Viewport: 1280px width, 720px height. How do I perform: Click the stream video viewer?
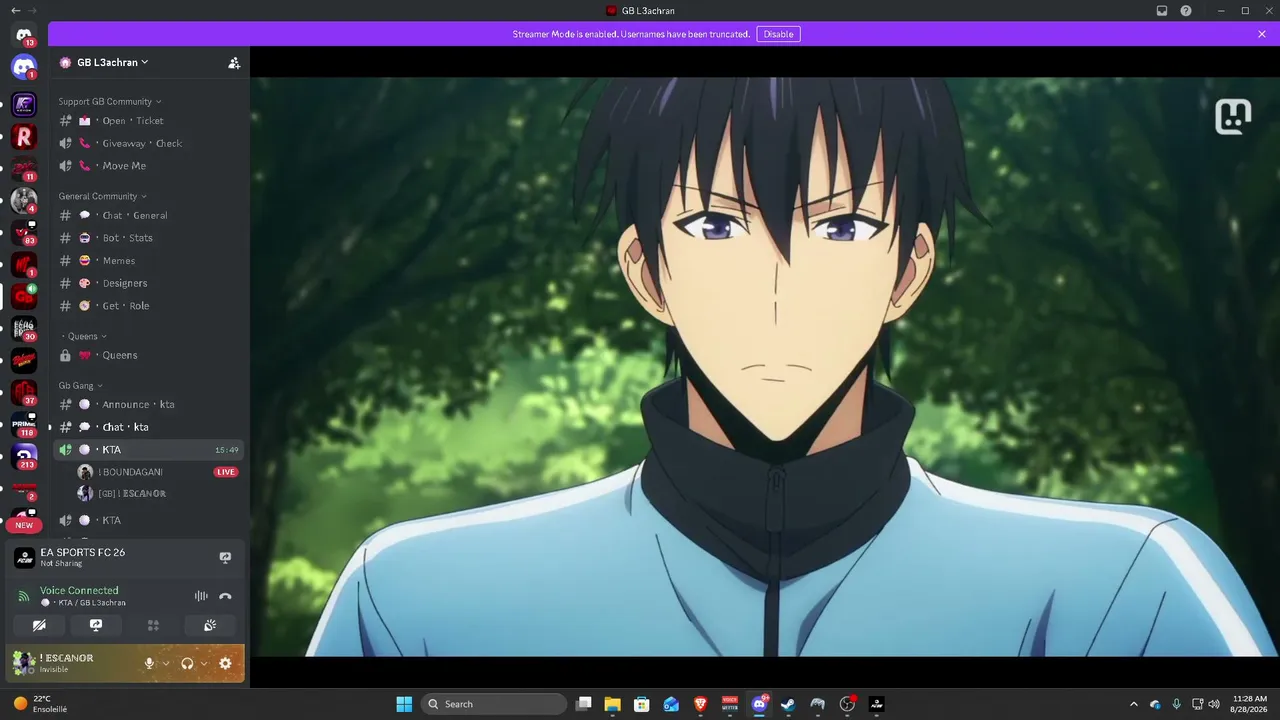(765, 367)
